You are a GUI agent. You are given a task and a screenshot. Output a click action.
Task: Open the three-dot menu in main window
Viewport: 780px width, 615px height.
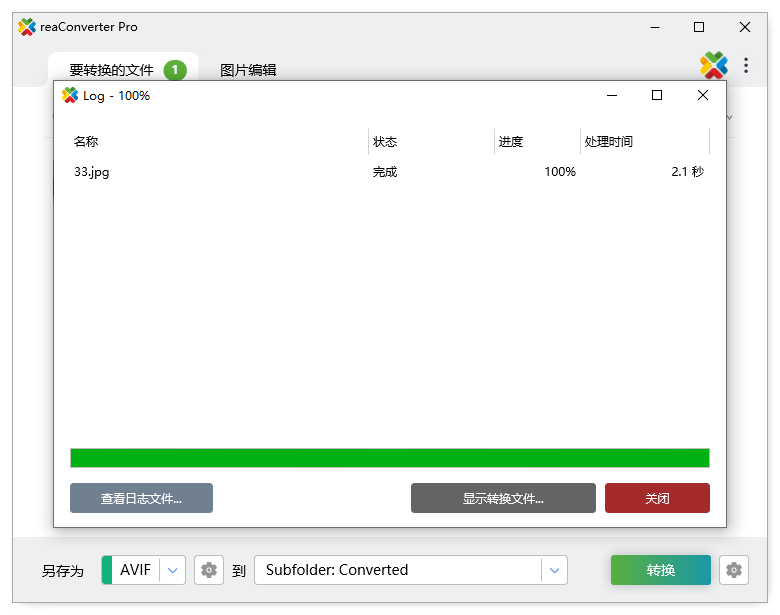[x=746, y=65]
